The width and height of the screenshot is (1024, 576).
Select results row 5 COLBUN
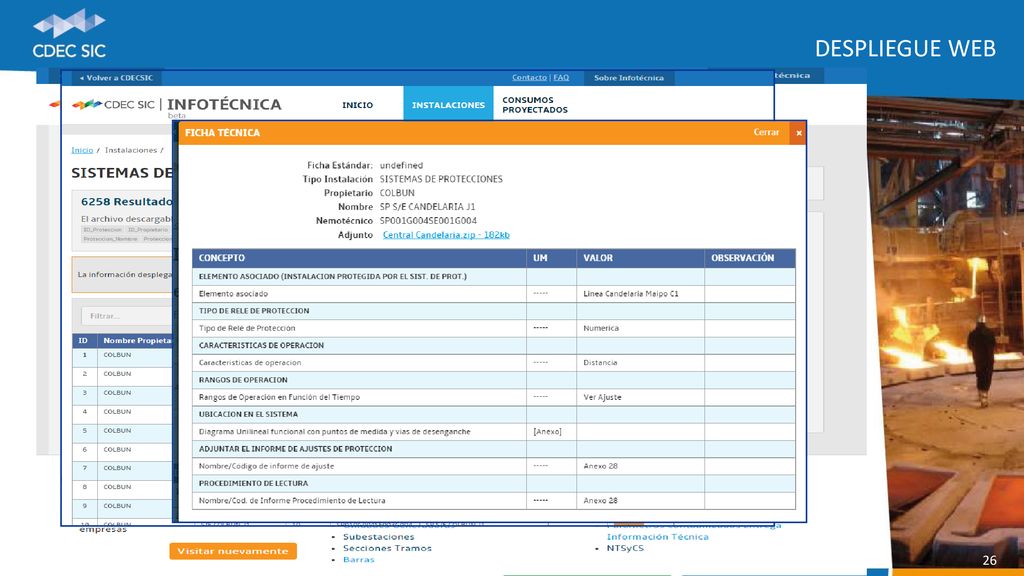point(123,431)
